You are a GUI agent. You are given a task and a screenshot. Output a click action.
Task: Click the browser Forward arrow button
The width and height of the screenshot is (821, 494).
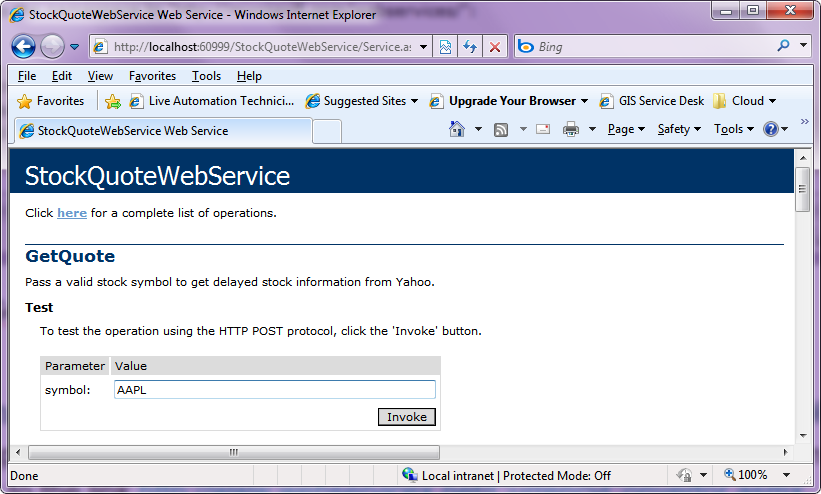tap(52, 47)
